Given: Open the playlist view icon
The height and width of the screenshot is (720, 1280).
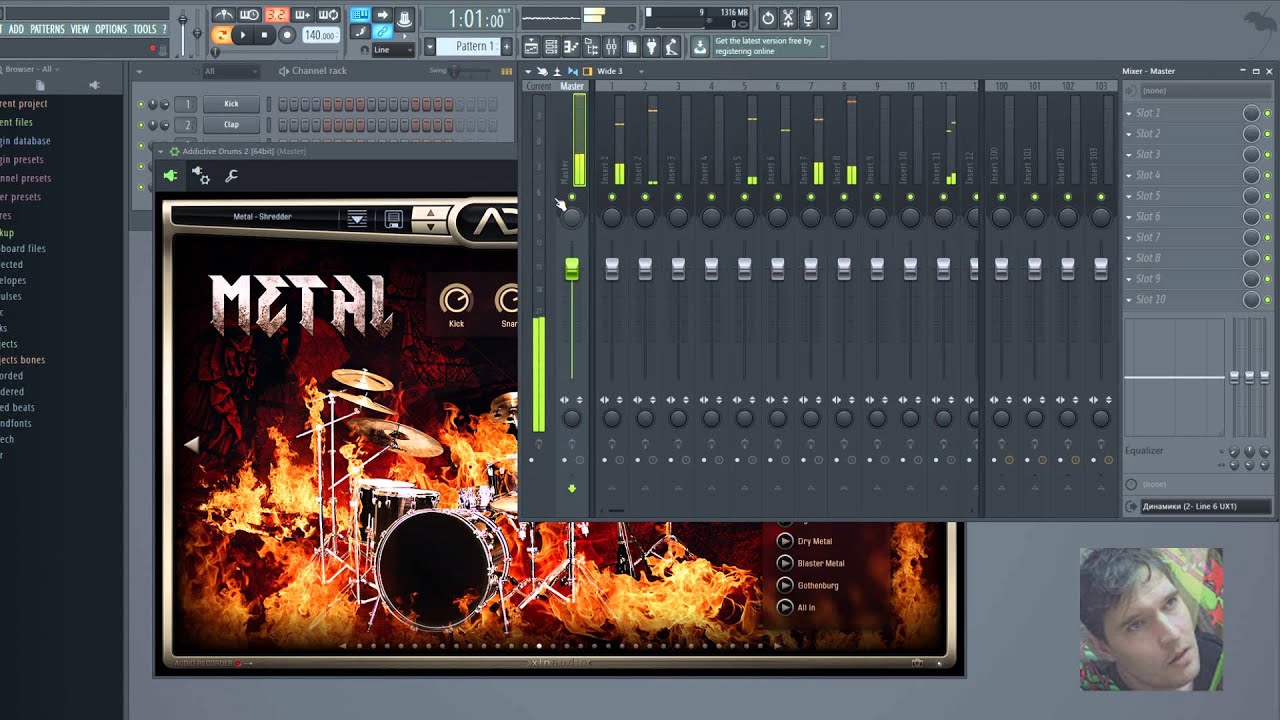Looking at the screenshot, I should tap(530, 47).
